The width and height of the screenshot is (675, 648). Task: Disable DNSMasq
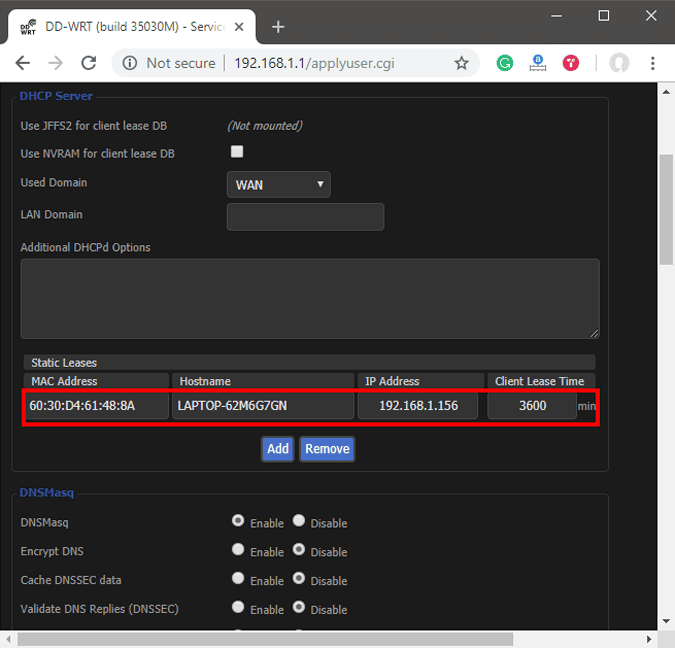299,521
